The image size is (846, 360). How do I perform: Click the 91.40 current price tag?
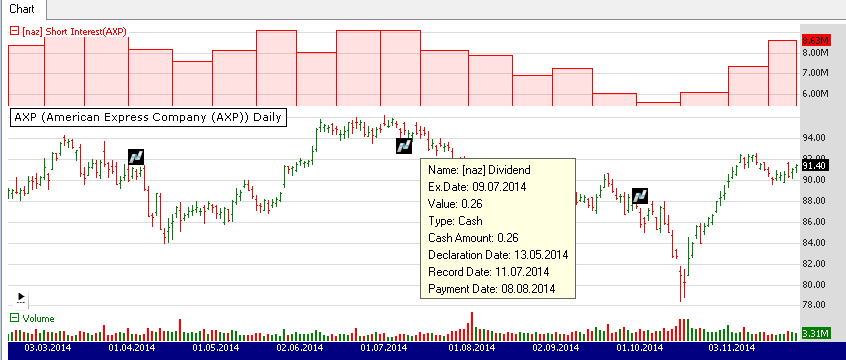[x=815, y=166]
